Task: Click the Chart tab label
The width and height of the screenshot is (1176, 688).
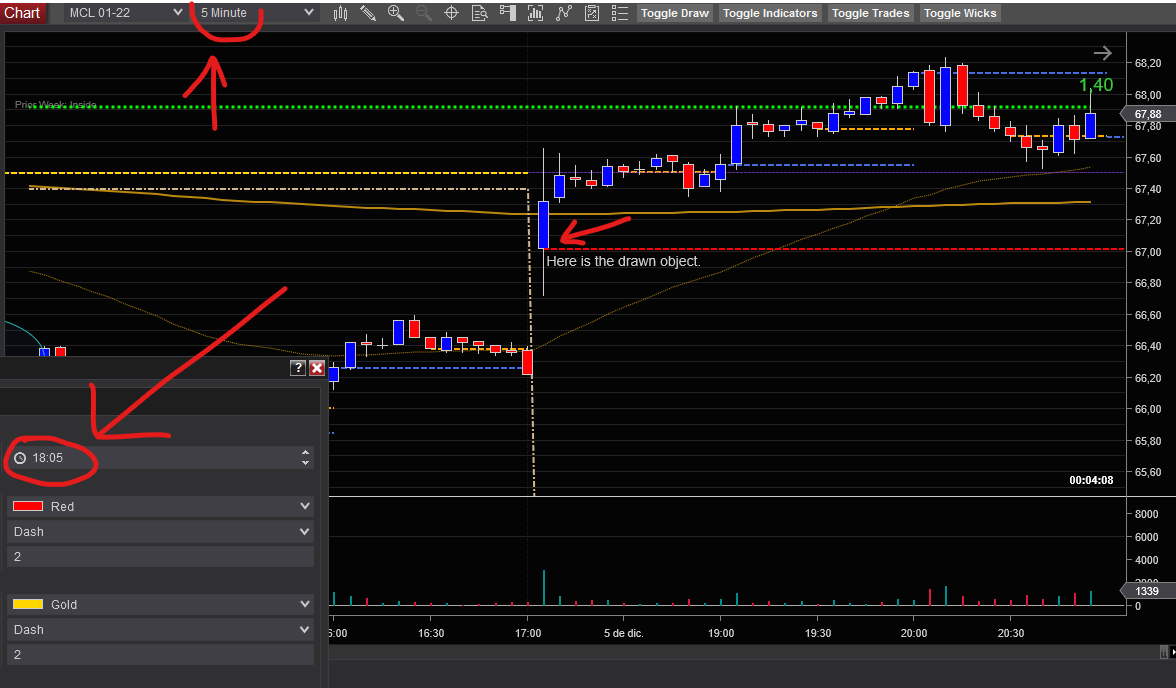Action: tap(22, 13)
